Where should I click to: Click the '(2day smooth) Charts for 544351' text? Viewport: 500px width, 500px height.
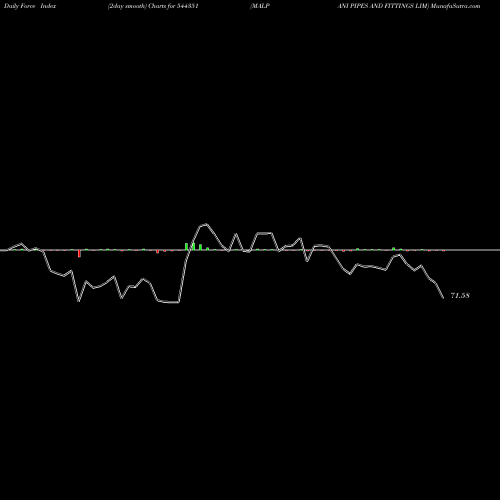click(153, 6)
